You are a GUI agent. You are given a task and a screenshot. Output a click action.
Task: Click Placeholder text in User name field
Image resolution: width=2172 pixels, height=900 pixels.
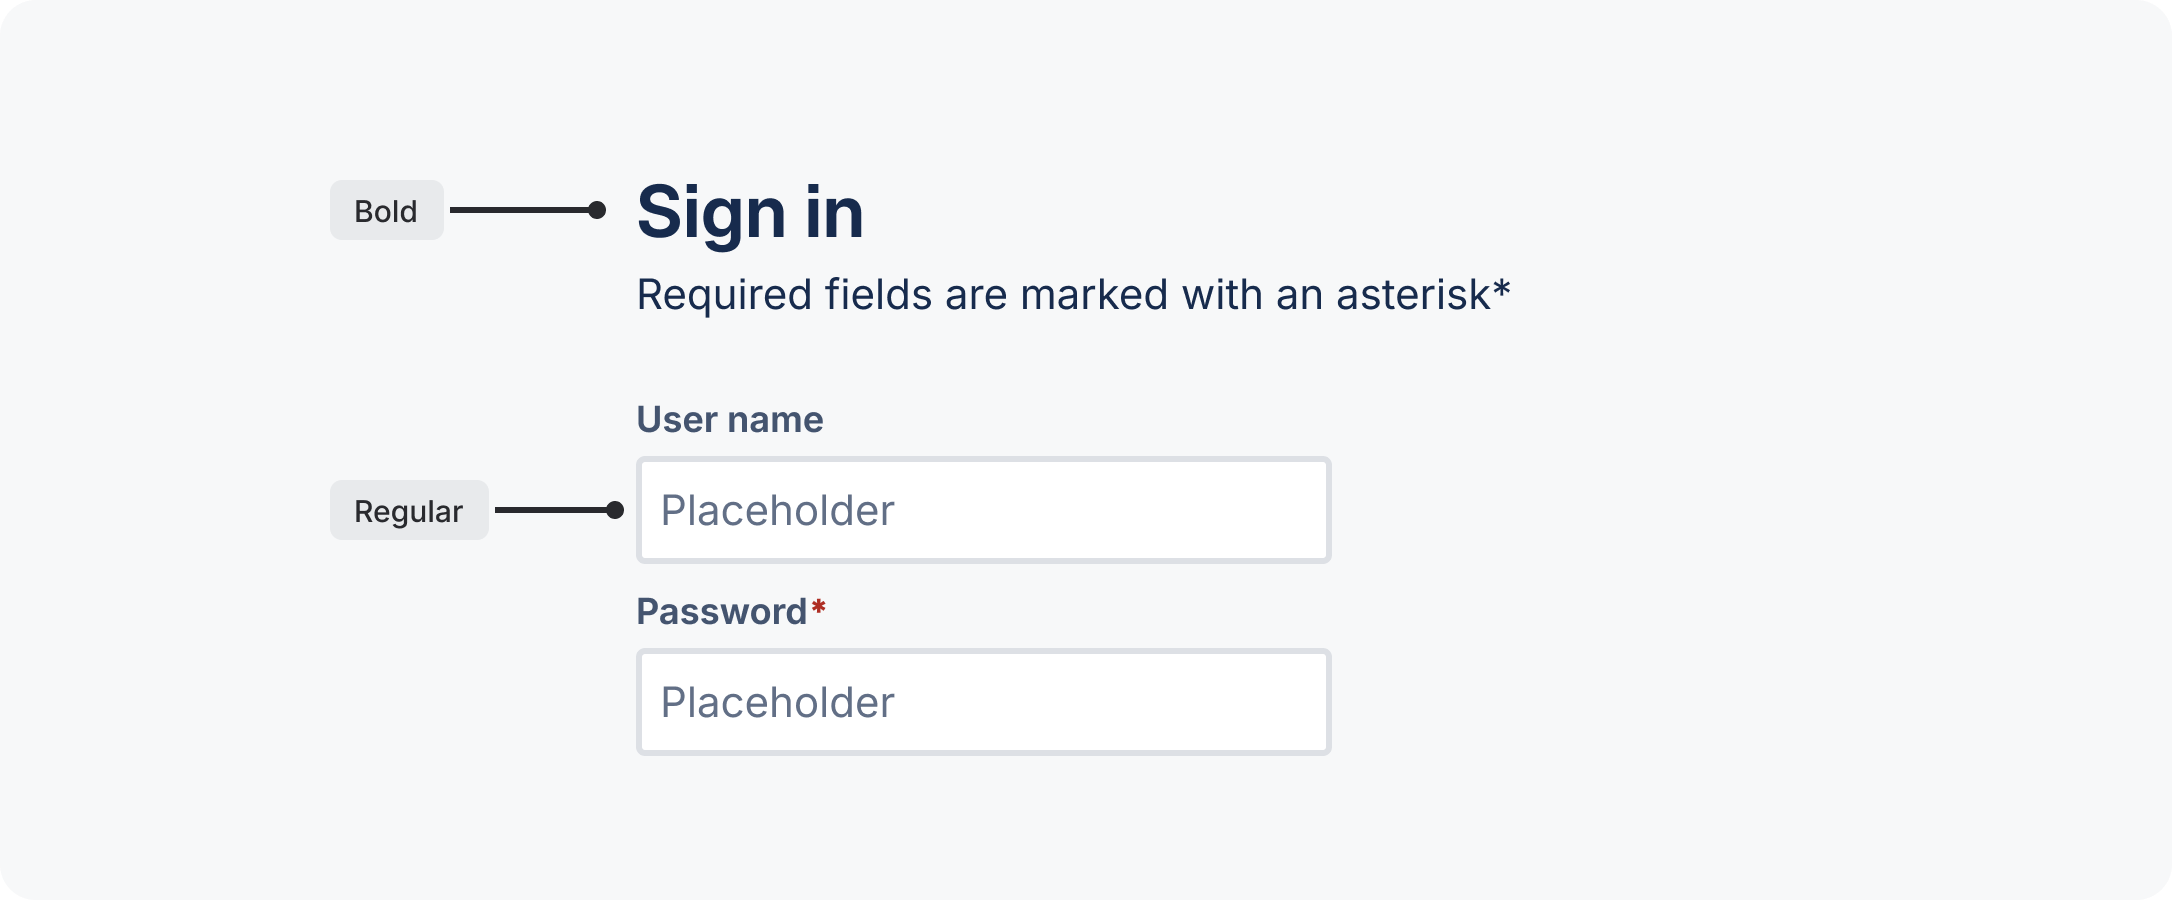[777, 510]
